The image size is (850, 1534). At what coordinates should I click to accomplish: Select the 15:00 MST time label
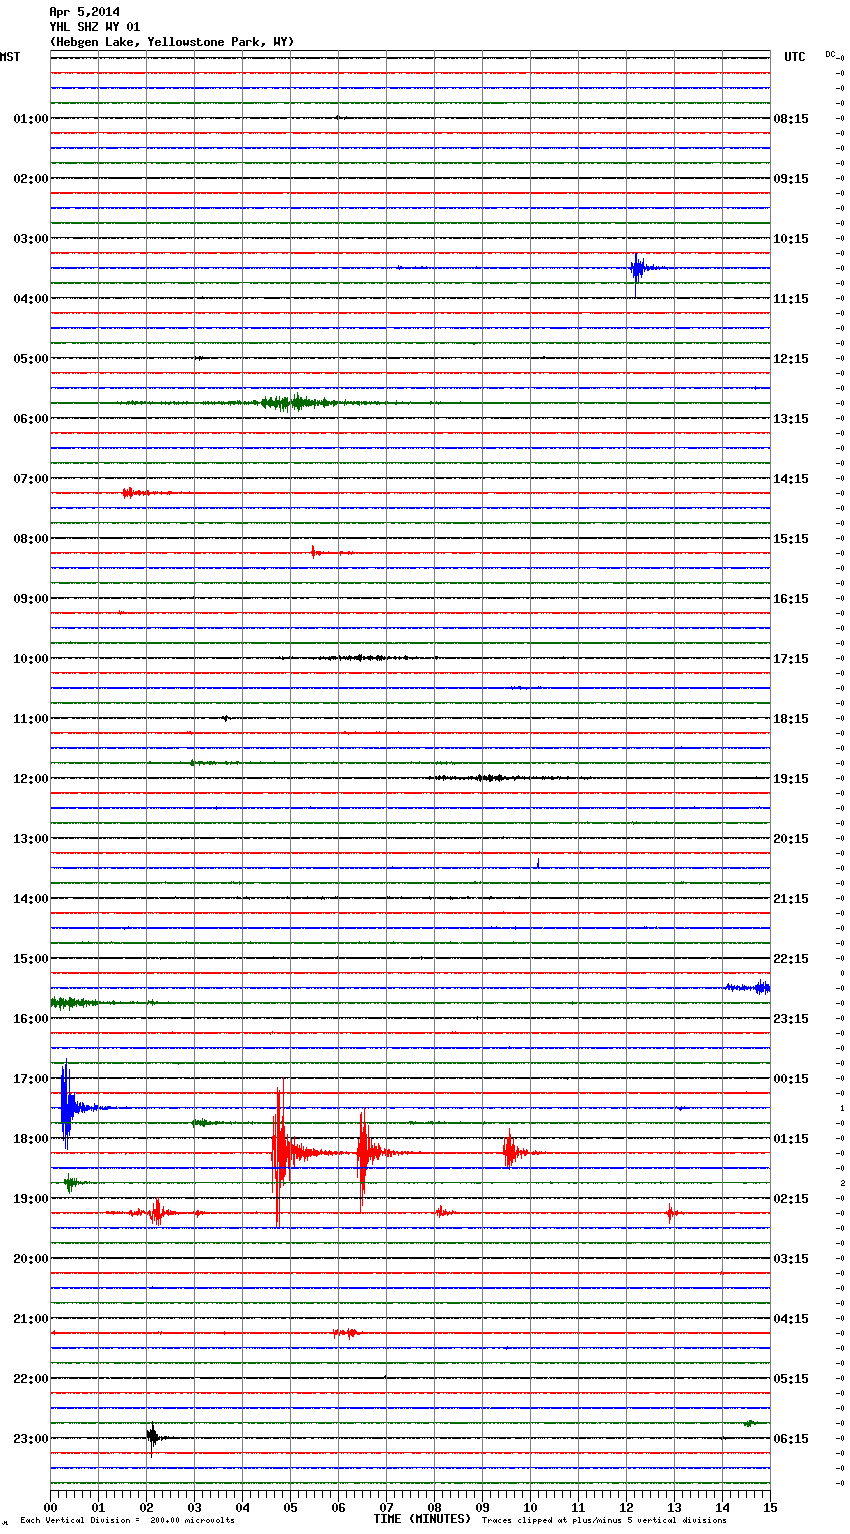point(31,959)
